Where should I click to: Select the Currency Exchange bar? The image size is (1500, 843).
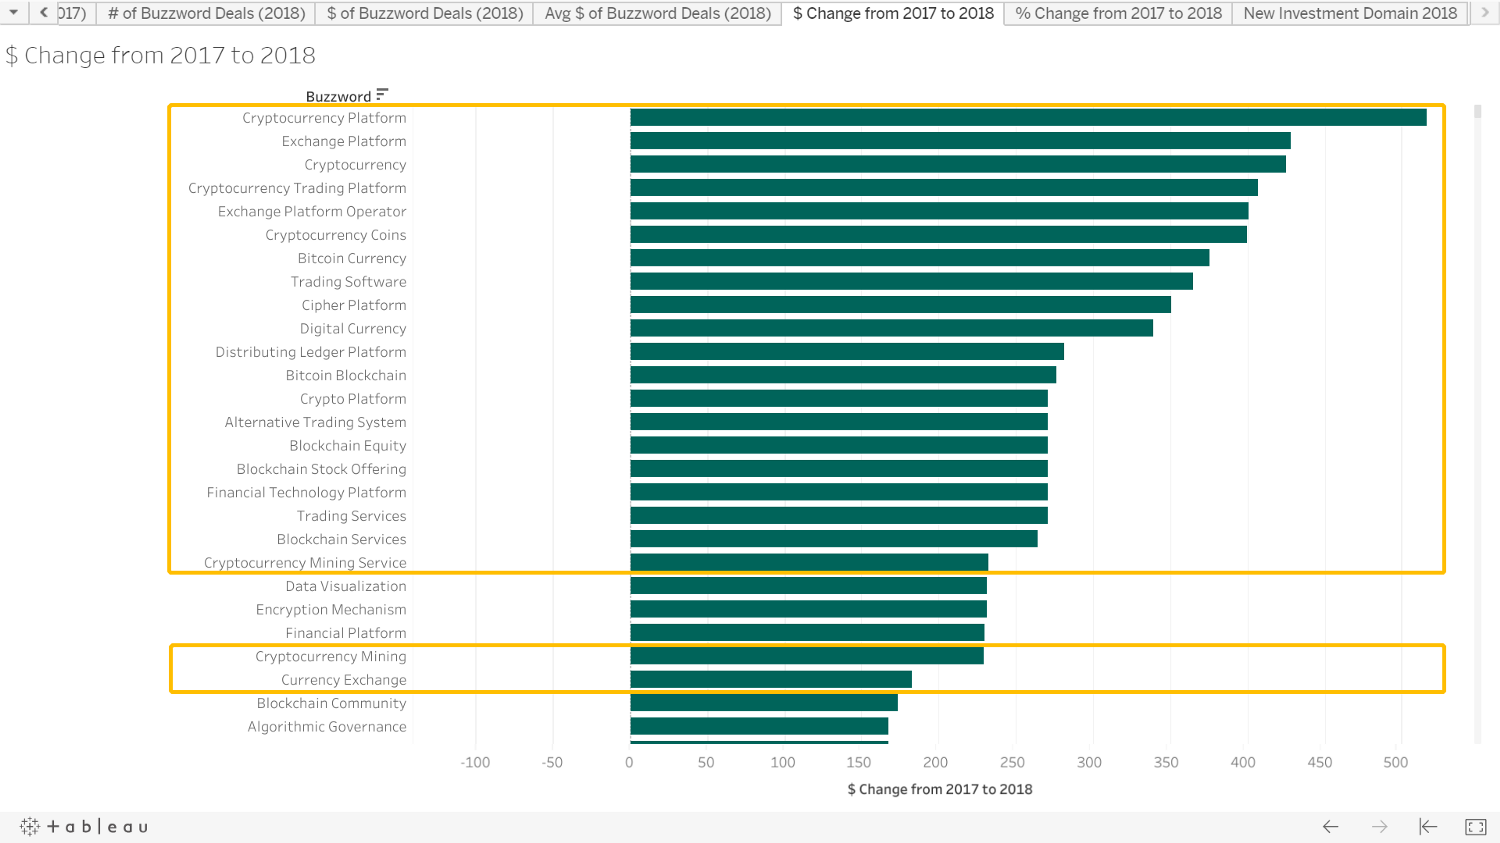point(771,679)
